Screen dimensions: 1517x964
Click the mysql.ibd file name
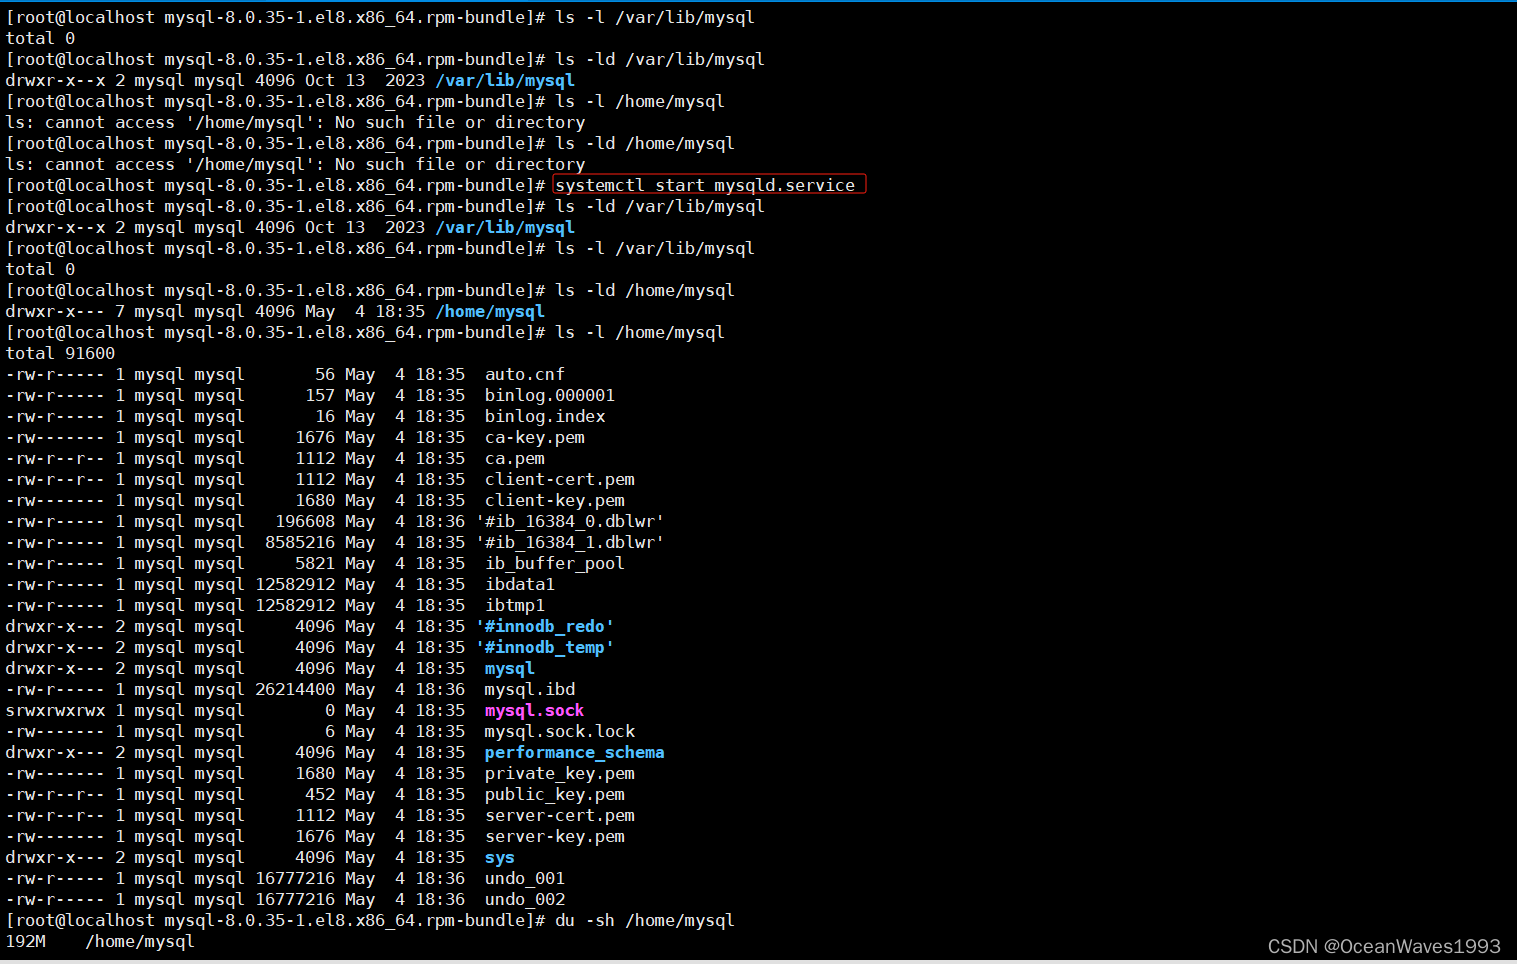(530, 689)
